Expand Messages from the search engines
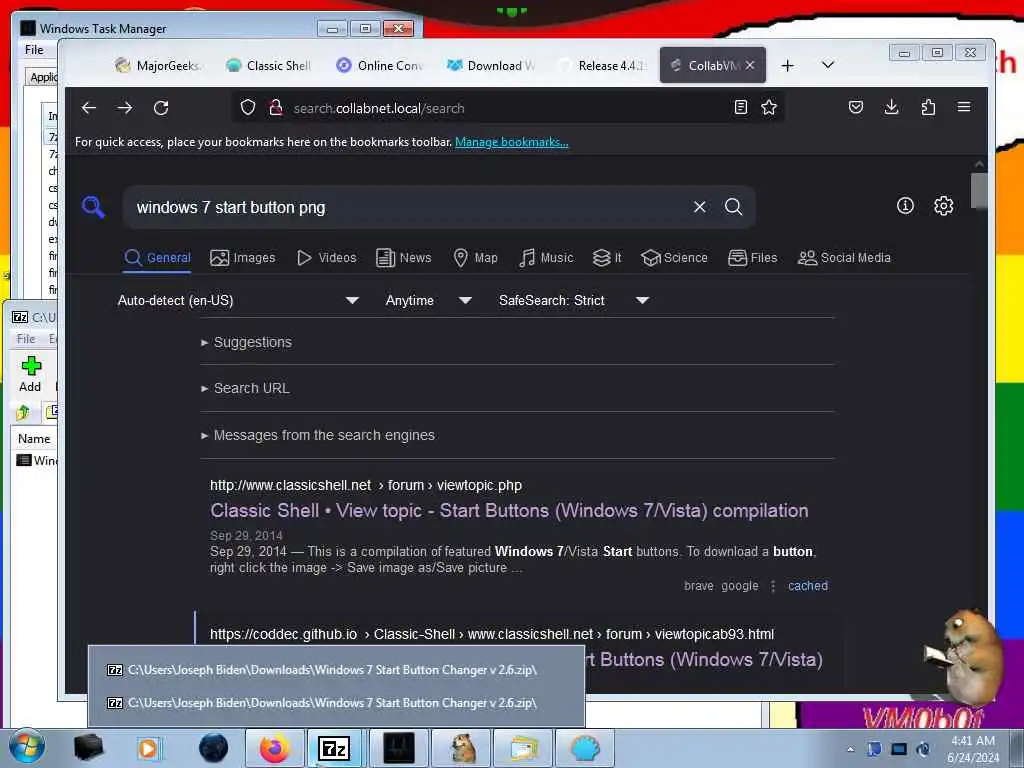The height and width of the screenshot is (768, 1024). (317, 435)
